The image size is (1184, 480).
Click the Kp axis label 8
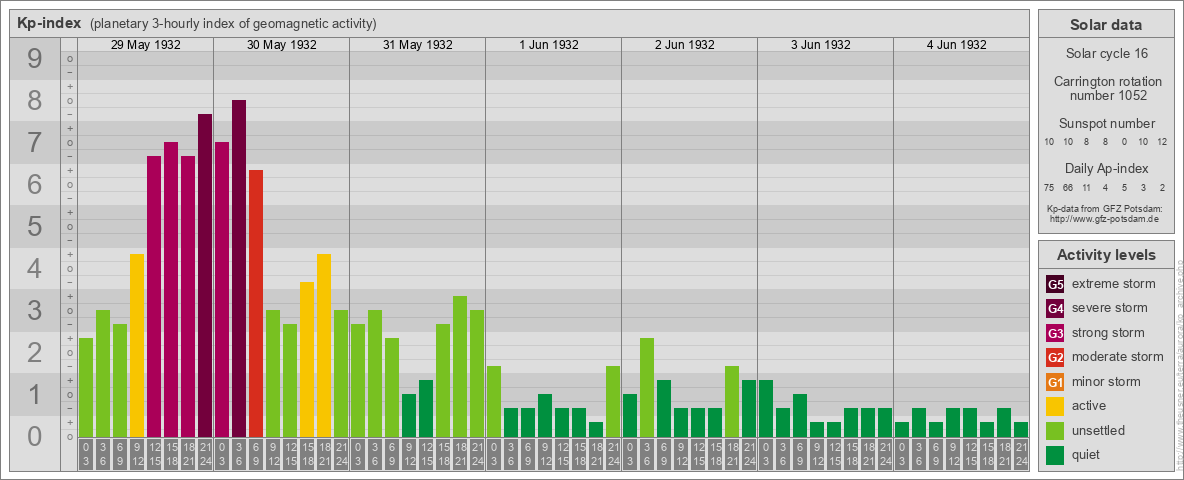point(35,100)
